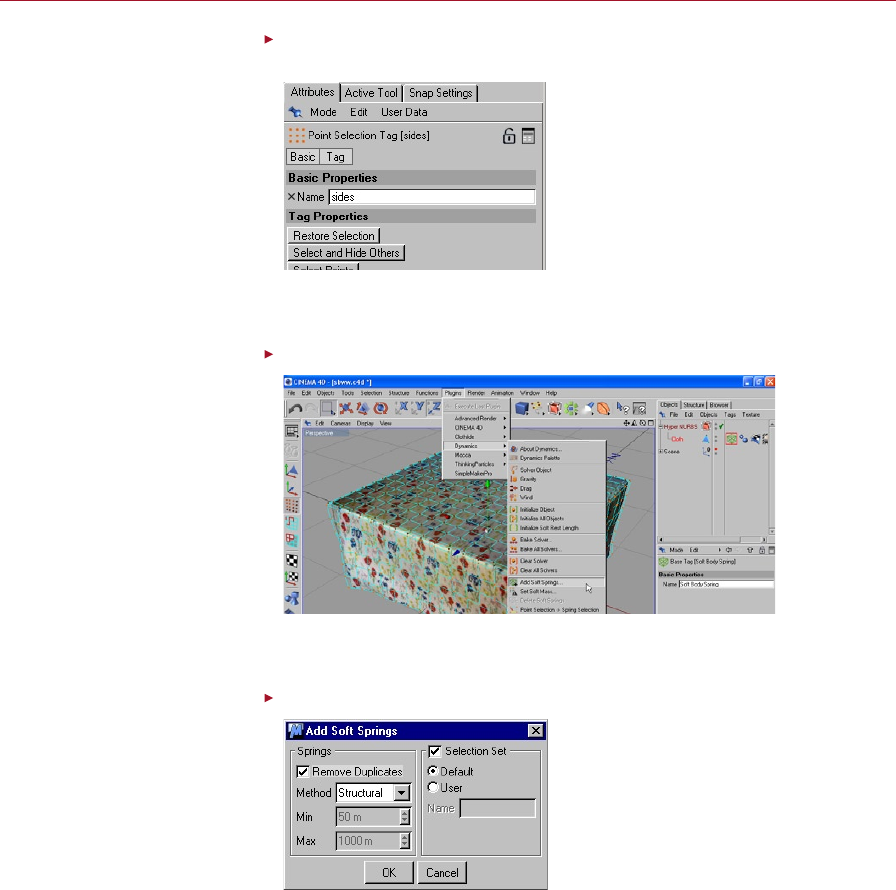Click the spline tool icon in toolbar
Screen dimensions: 896x890
click(537, 408)
